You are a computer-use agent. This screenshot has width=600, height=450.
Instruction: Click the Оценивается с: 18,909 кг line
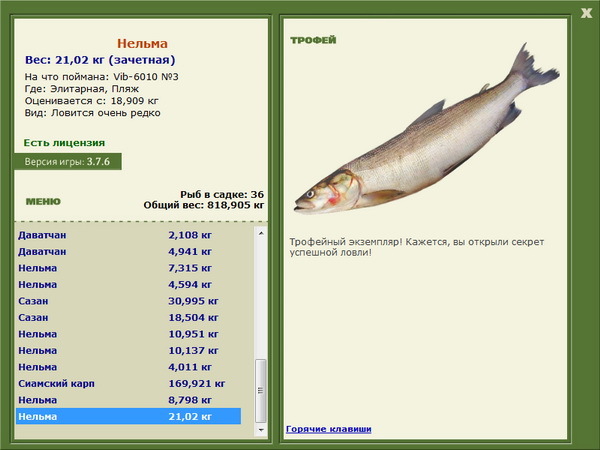click(x=91, y=101)
